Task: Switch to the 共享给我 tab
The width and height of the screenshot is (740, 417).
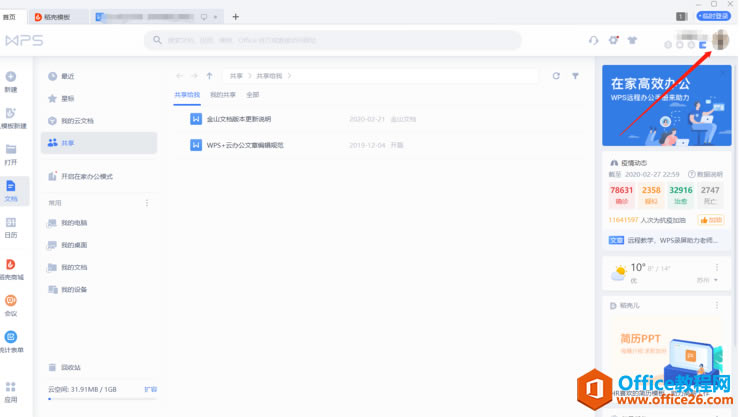Action: click(x=187, y=95)
